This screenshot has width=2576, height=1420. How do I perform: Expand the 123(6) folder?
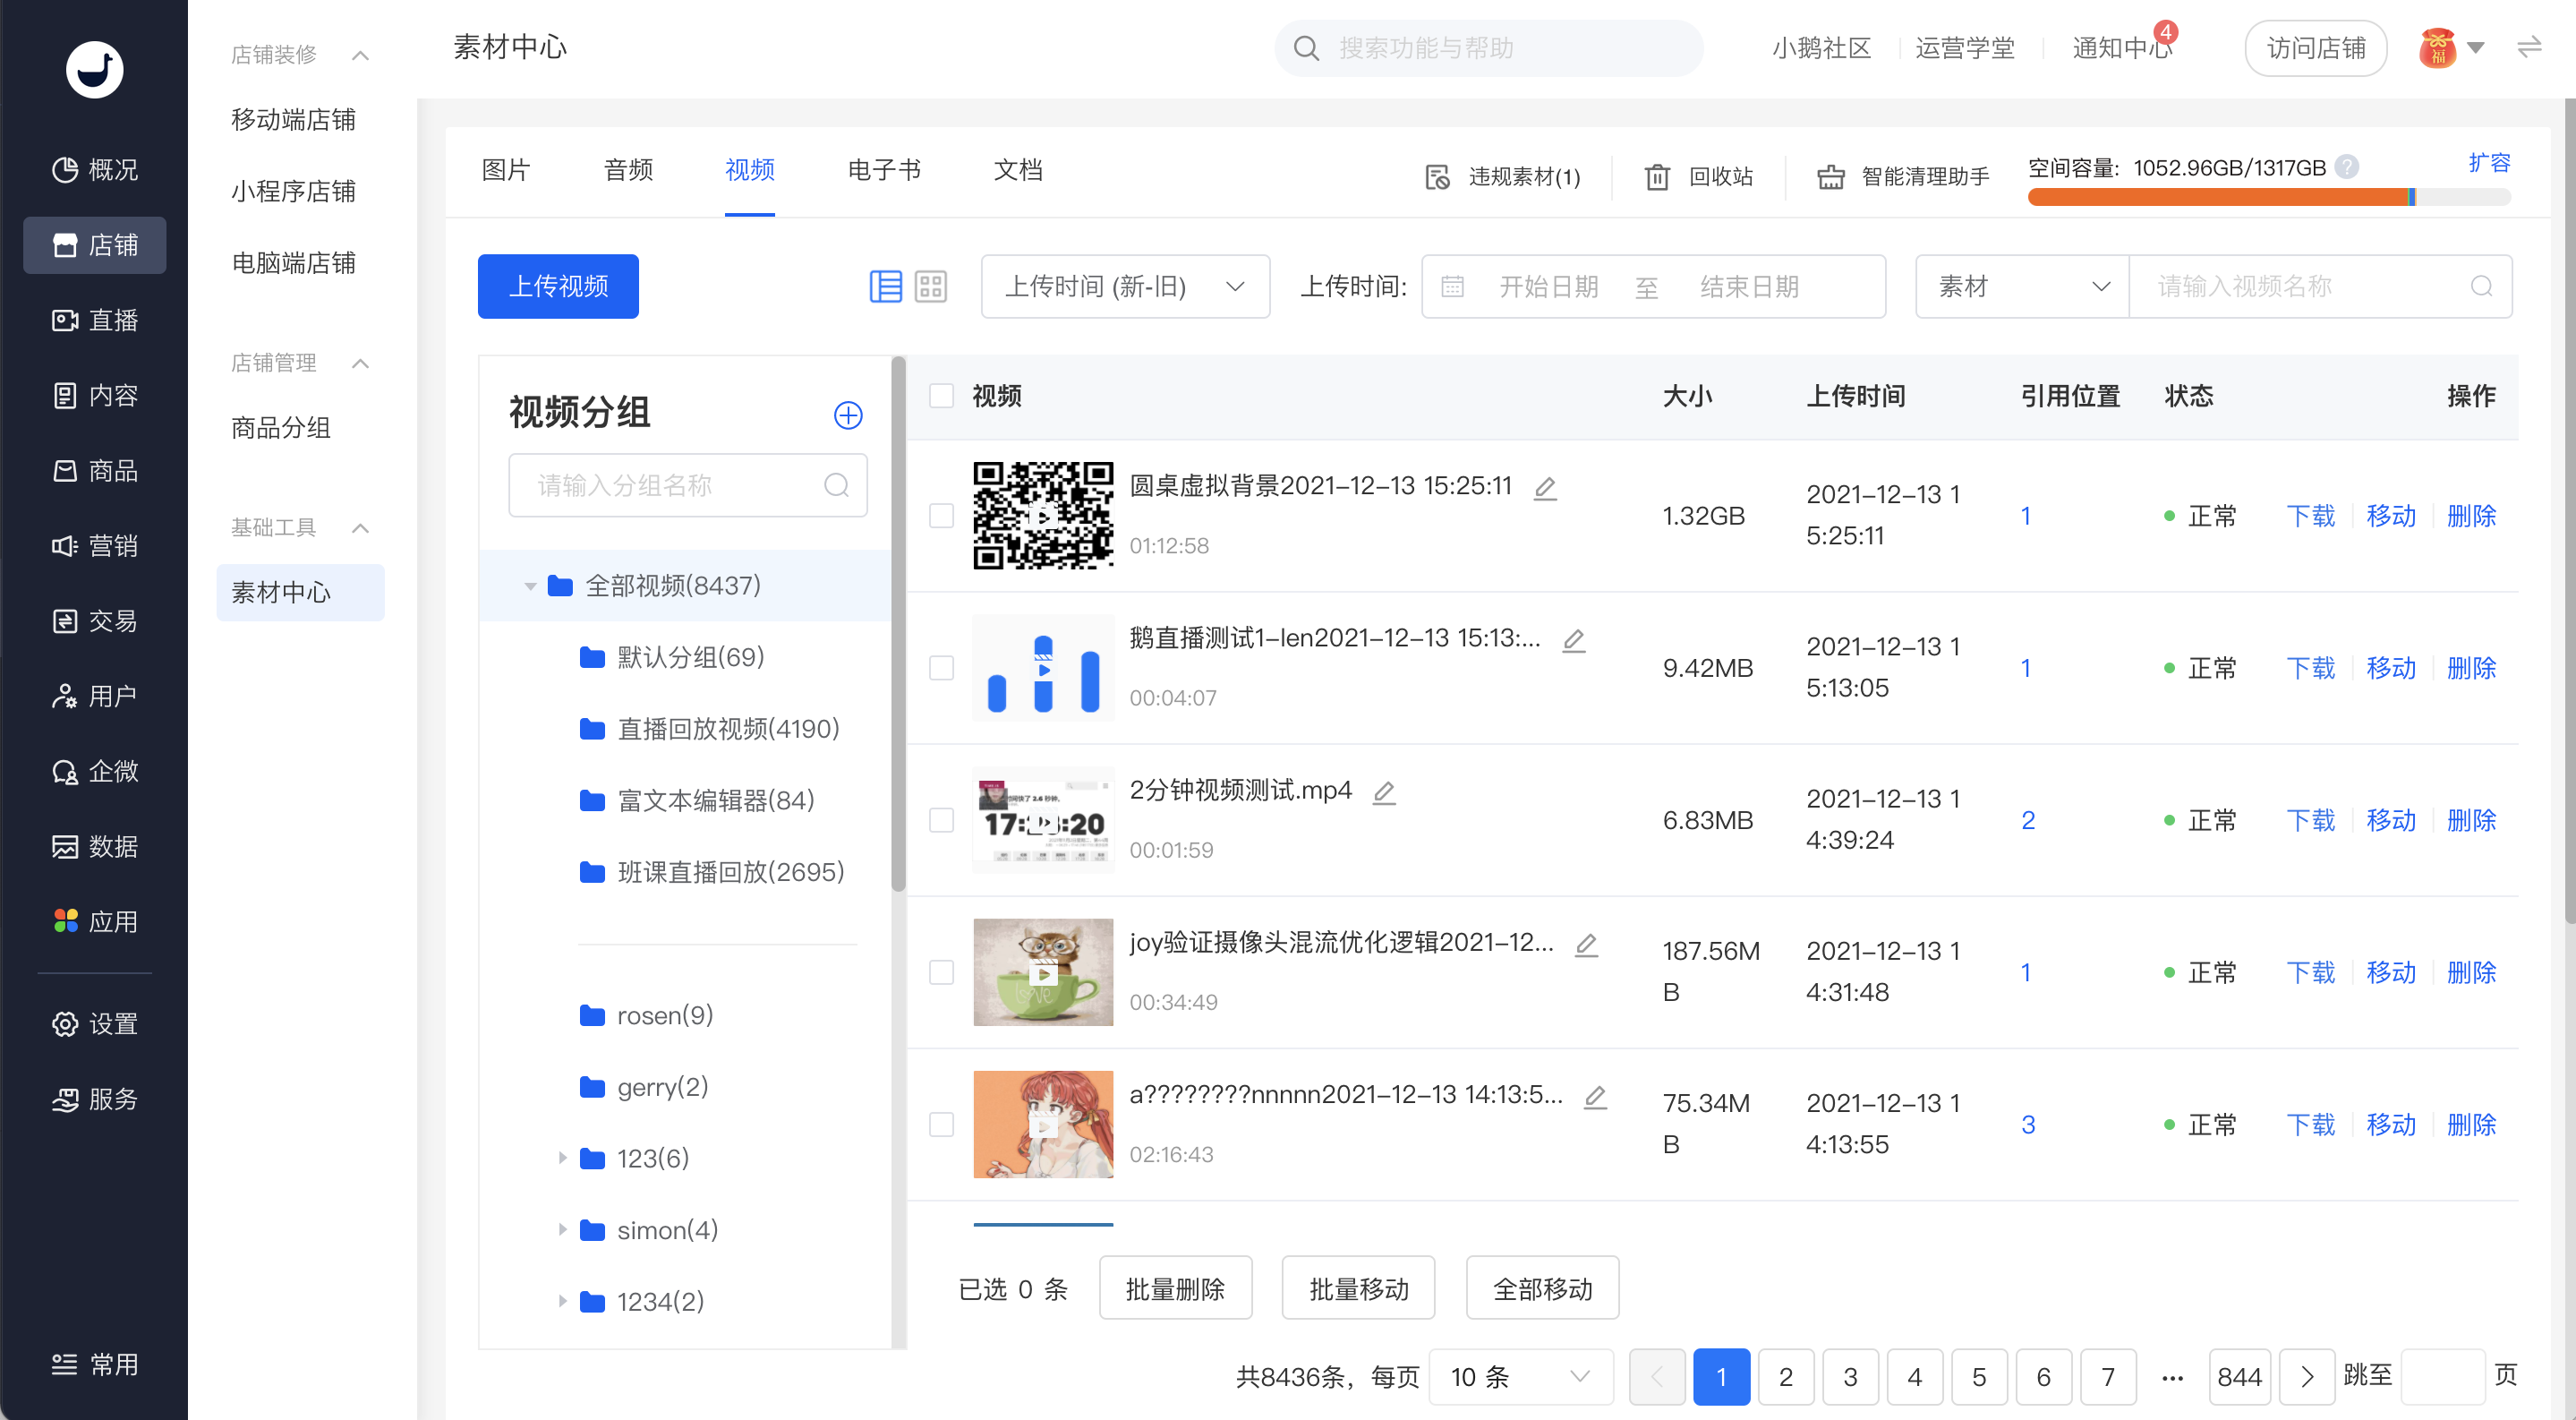pos(563,1158)
